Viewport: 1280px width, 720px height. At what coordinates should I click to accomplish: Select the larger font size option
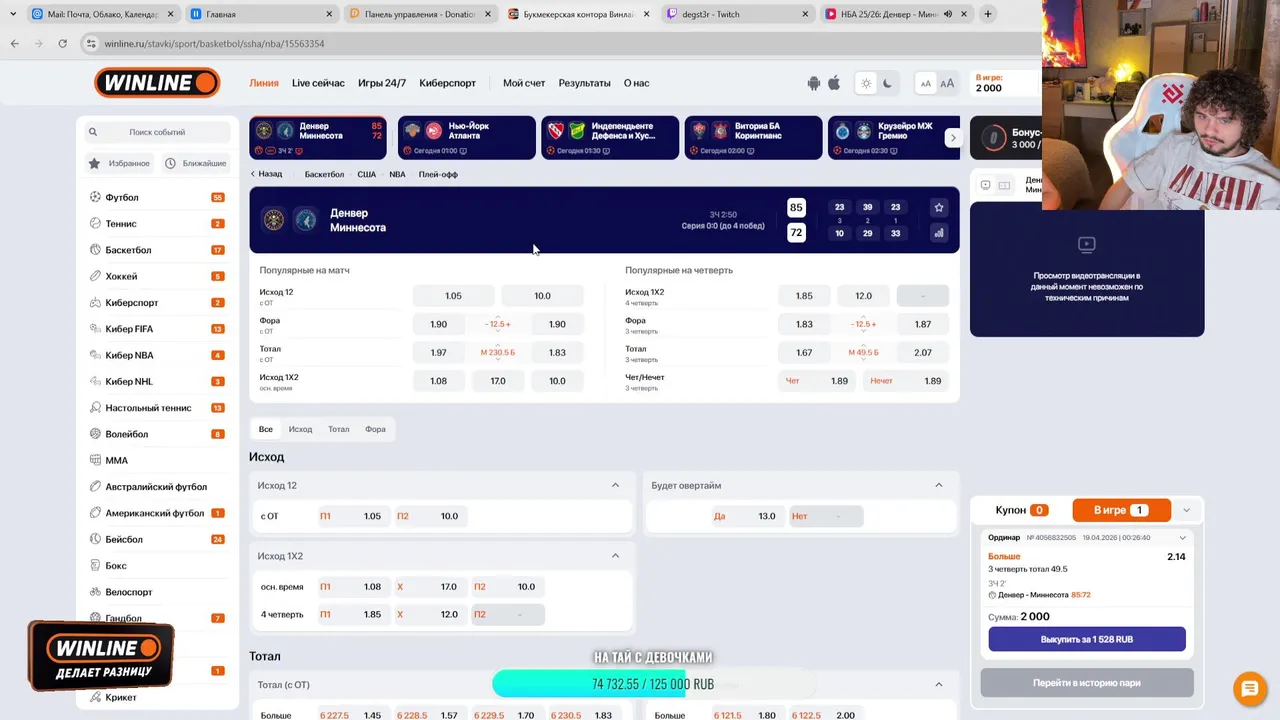(947, 84)
